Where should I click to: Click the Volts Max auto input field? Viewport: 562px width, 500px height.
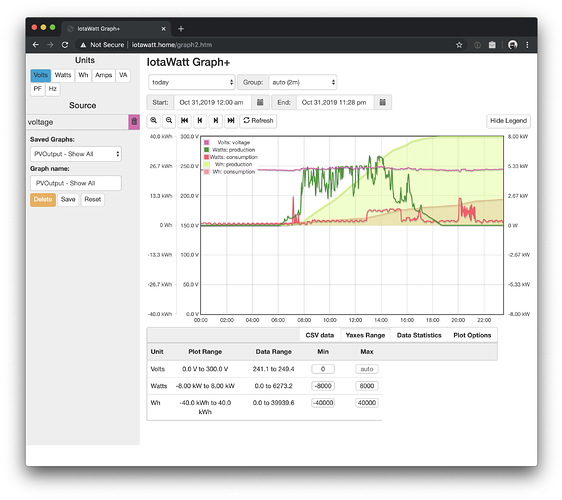tap(367, 369)
